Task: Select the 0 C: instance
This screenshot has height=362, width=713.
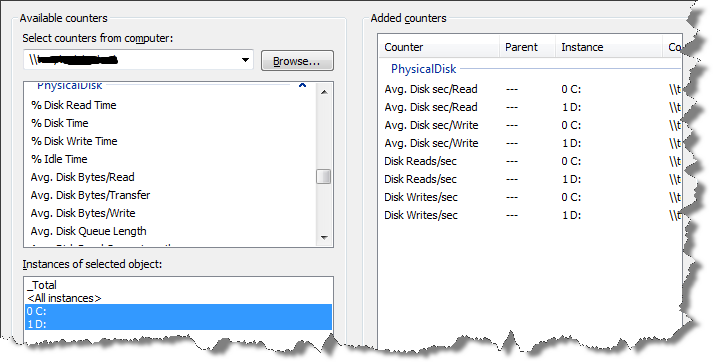Action: (x=178, y=311)
